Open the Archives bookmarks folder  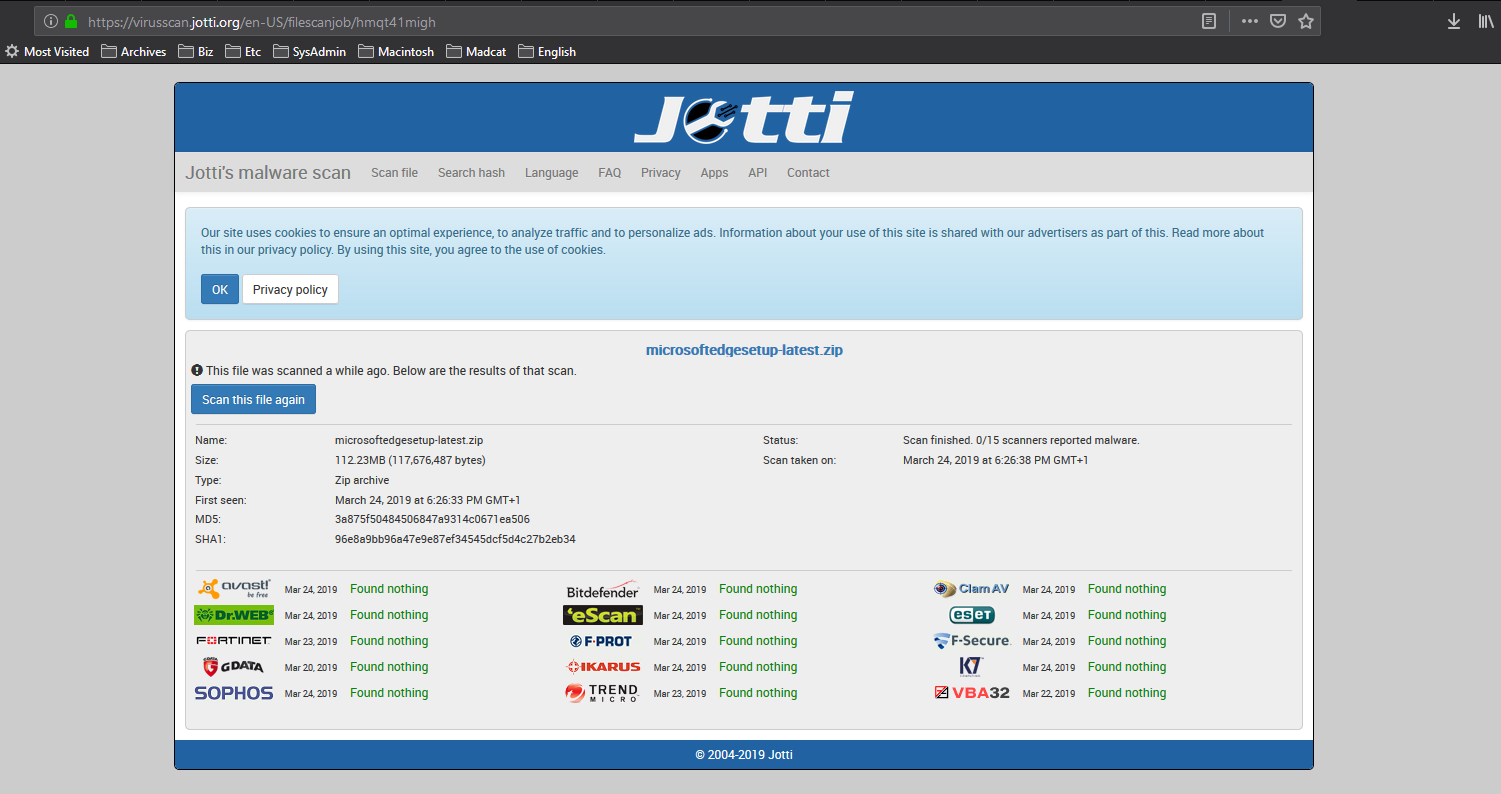click(x=134, y=51)
